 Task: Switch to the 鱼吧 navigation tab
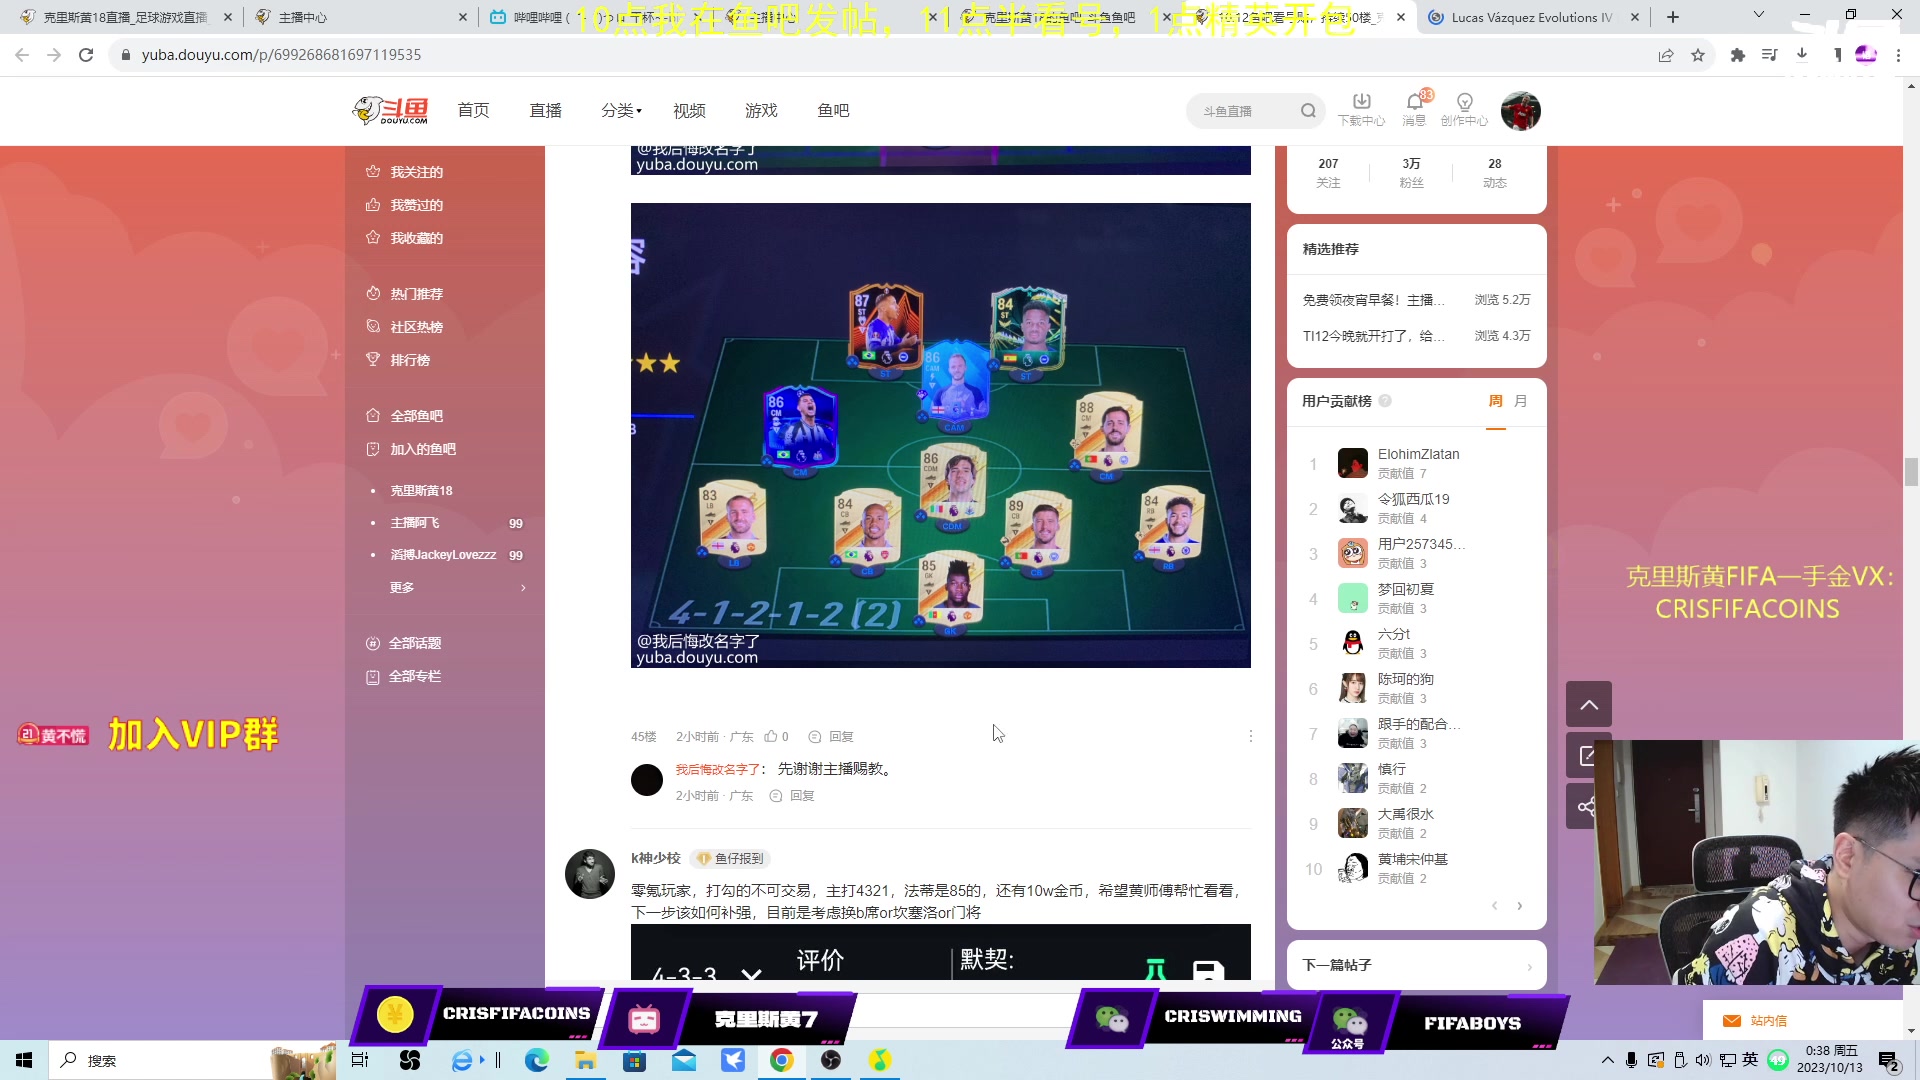(833, 110)
